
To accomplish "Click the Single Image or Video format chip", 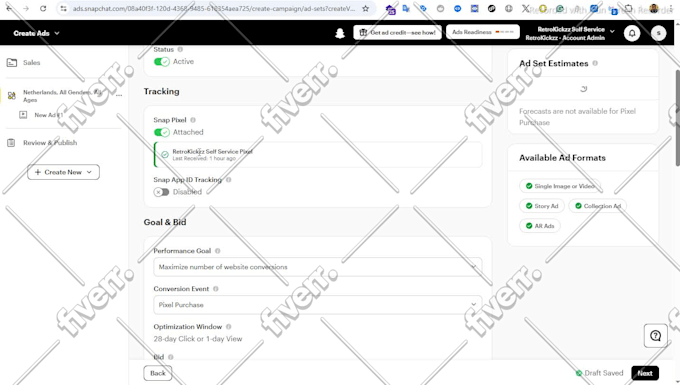I will [x=559, y=186].
